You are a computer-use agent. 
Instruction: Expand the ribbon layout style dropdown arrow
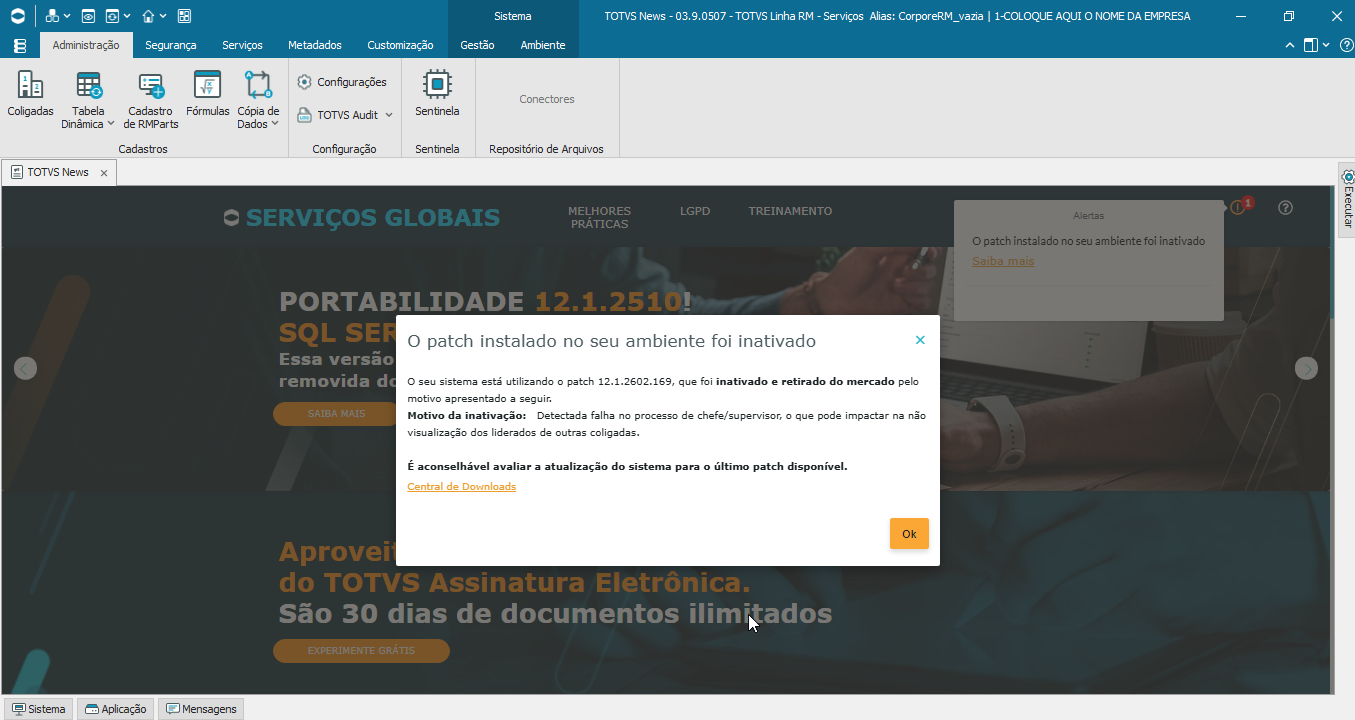pos(1326,45)
